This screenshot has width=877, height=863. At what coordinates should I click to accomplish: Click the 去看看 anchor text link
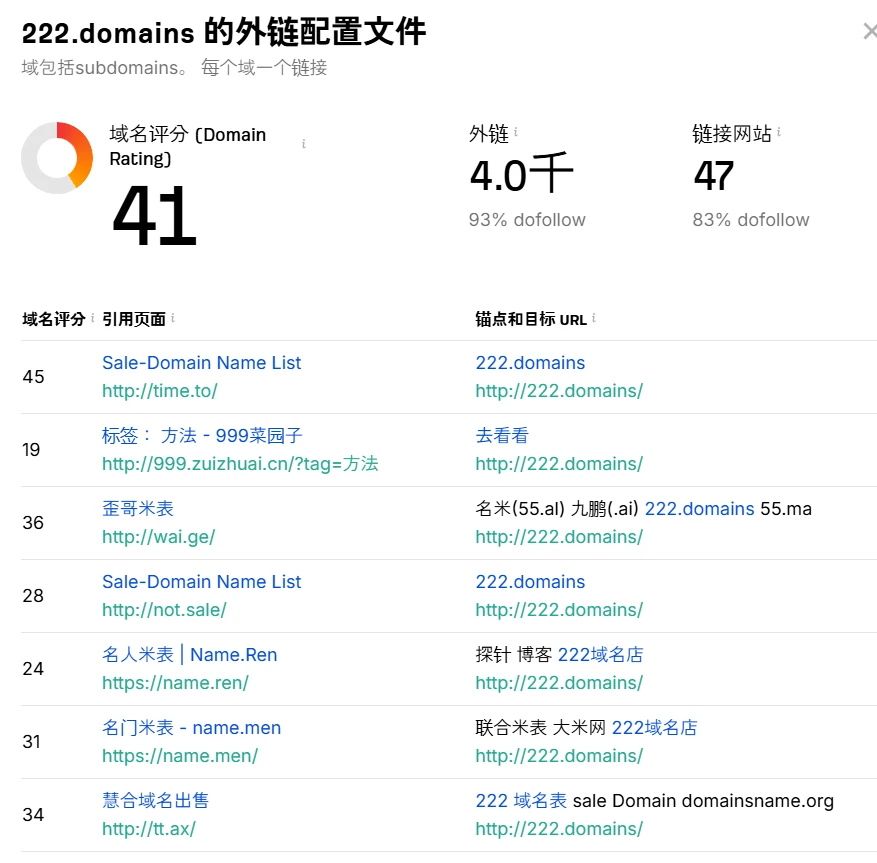pyautogui.click(x=502, y=436)
